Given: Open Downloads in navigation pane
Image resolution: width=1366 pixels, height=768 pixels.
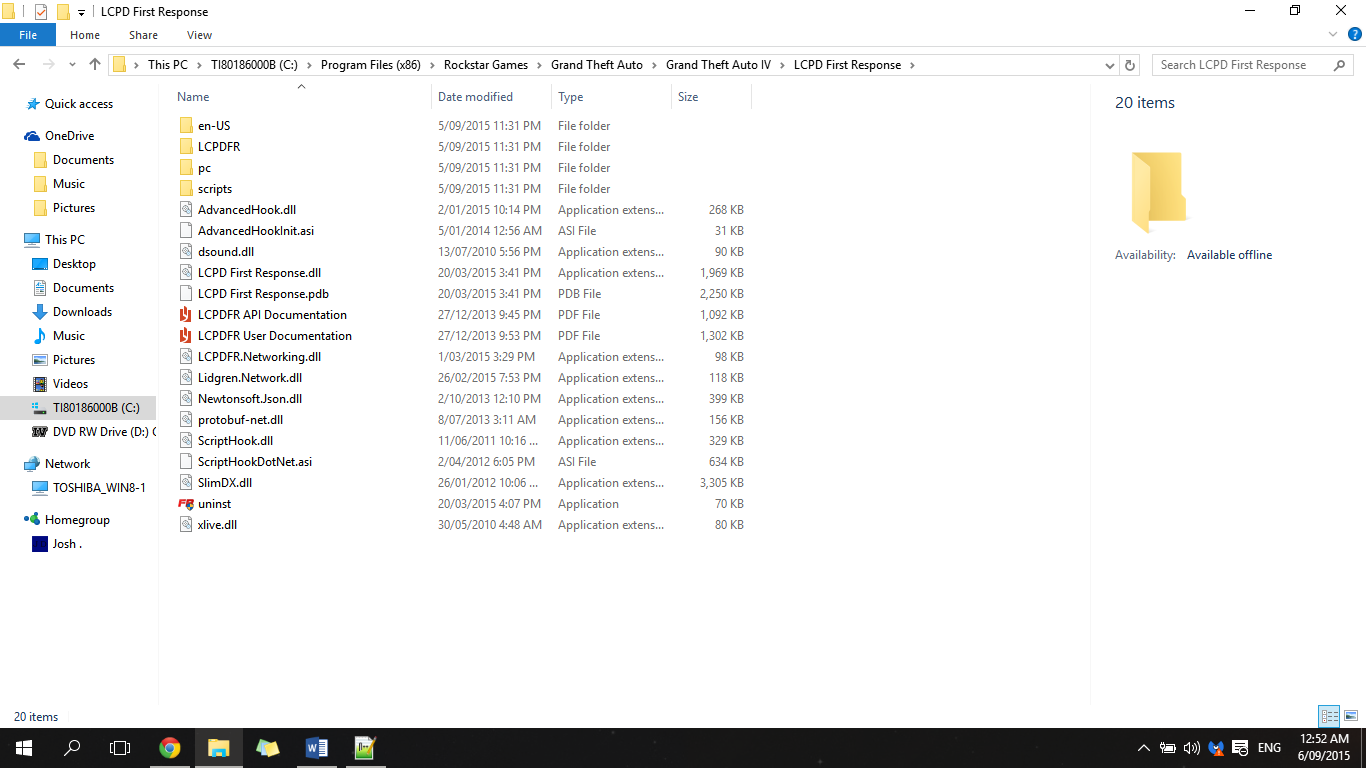Looking at the screenshot, I should pos(83,312).
